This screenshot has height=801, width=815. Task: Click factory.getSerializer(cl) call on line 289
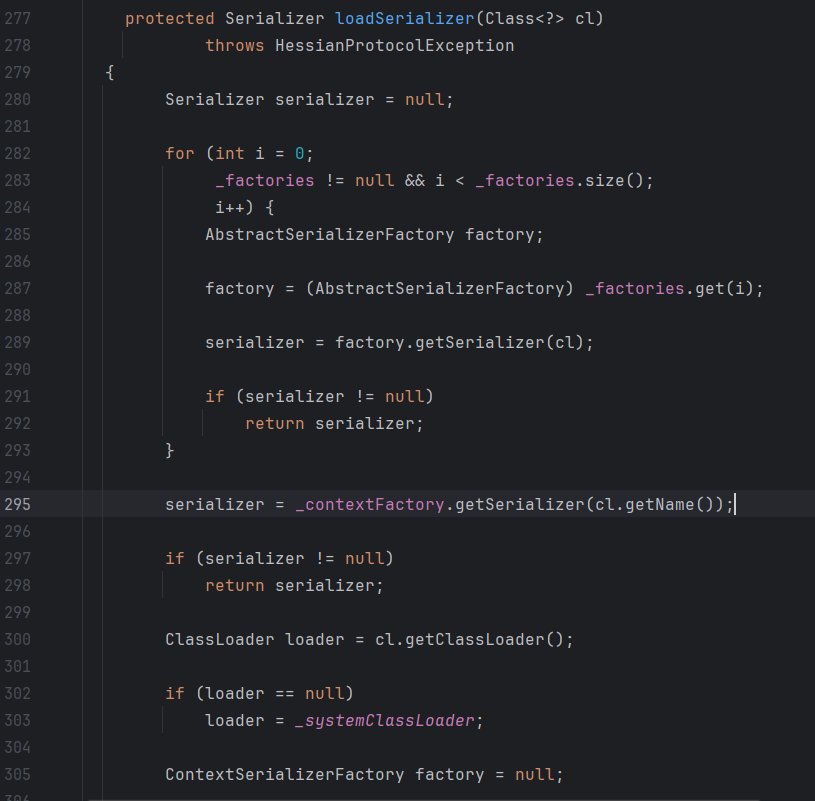464,342
